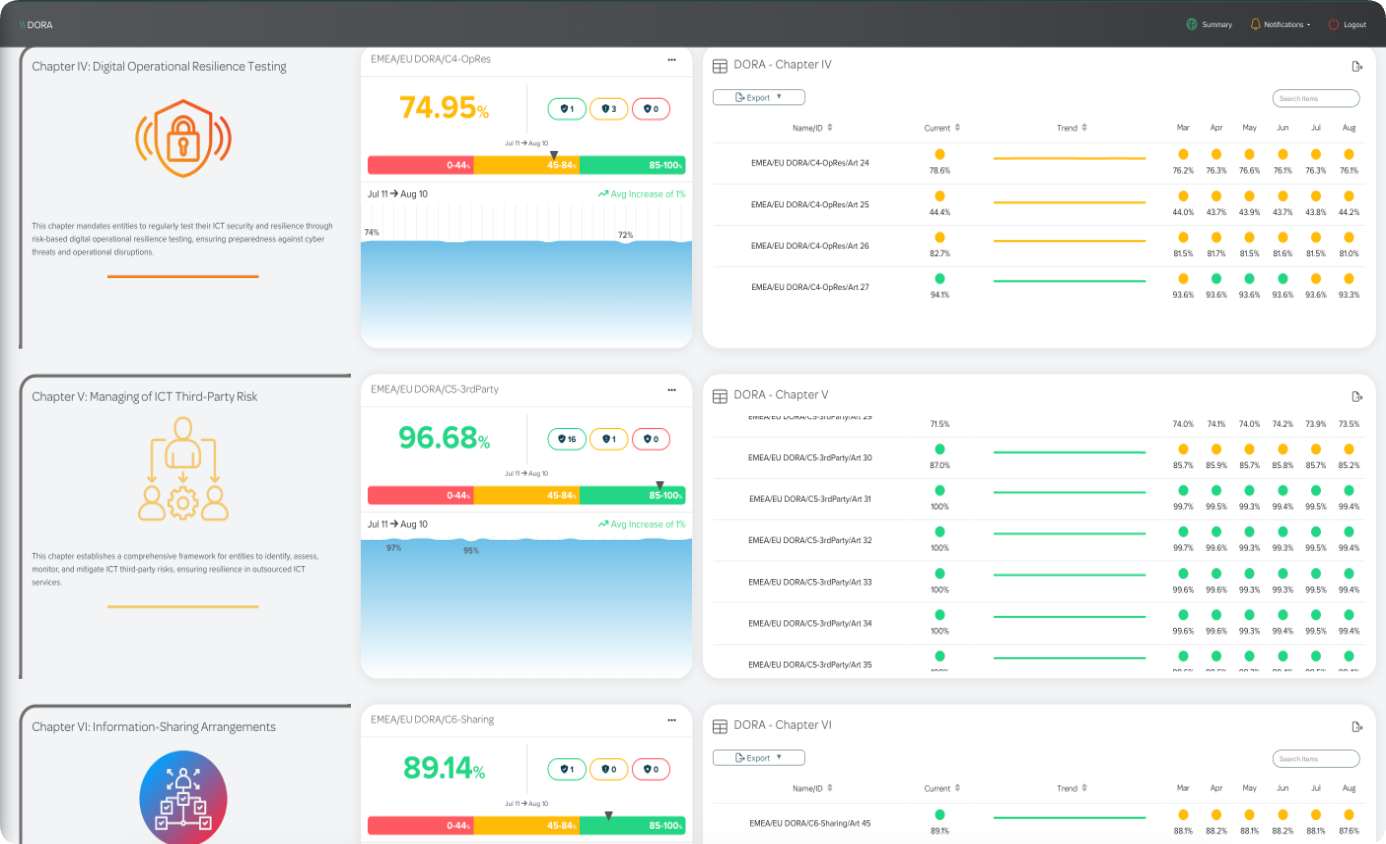
Task: Click the yellow shield badge showing 1 on C5-3rdParty
Action: (x=609, y=439)
